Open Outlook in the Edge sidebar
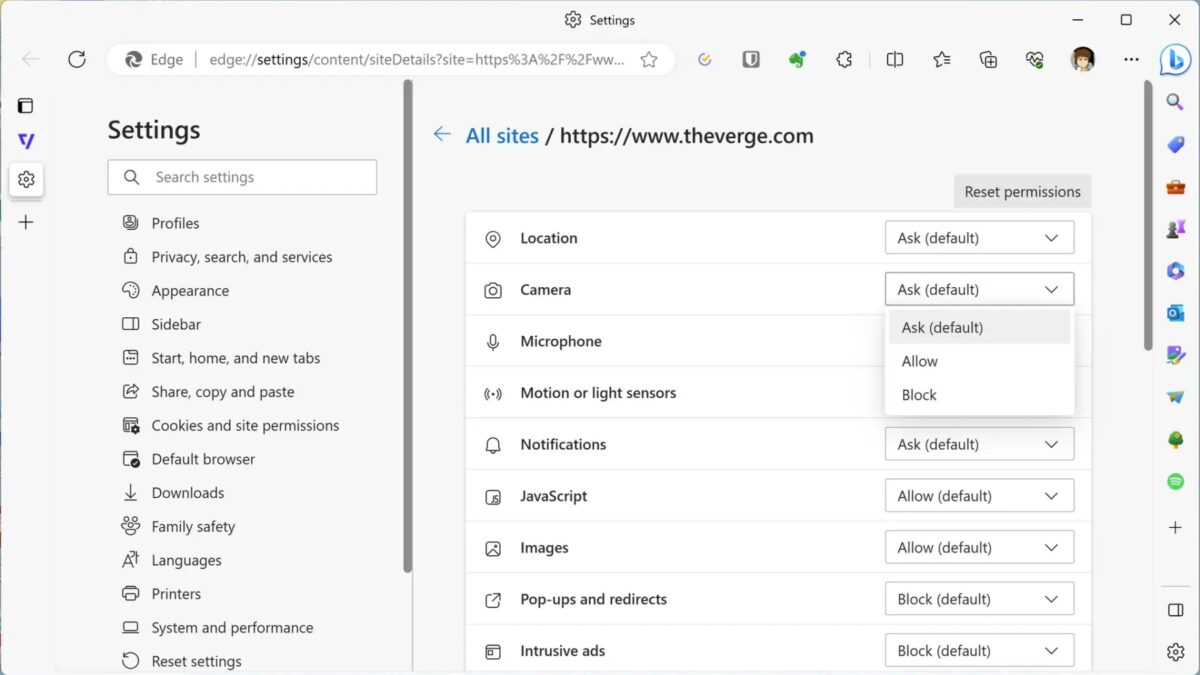Screen dimensions: 1200x675 (x=1175, y=313)
